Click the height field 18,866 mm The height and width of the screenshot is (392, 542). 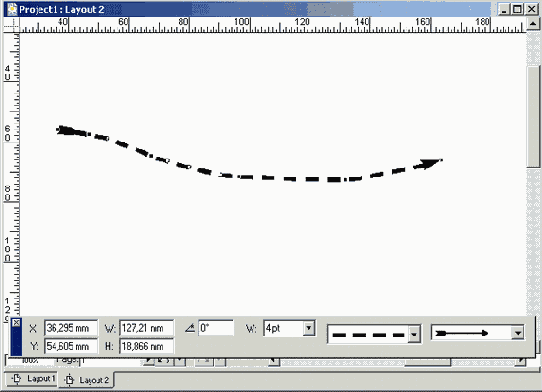(146, 346)
